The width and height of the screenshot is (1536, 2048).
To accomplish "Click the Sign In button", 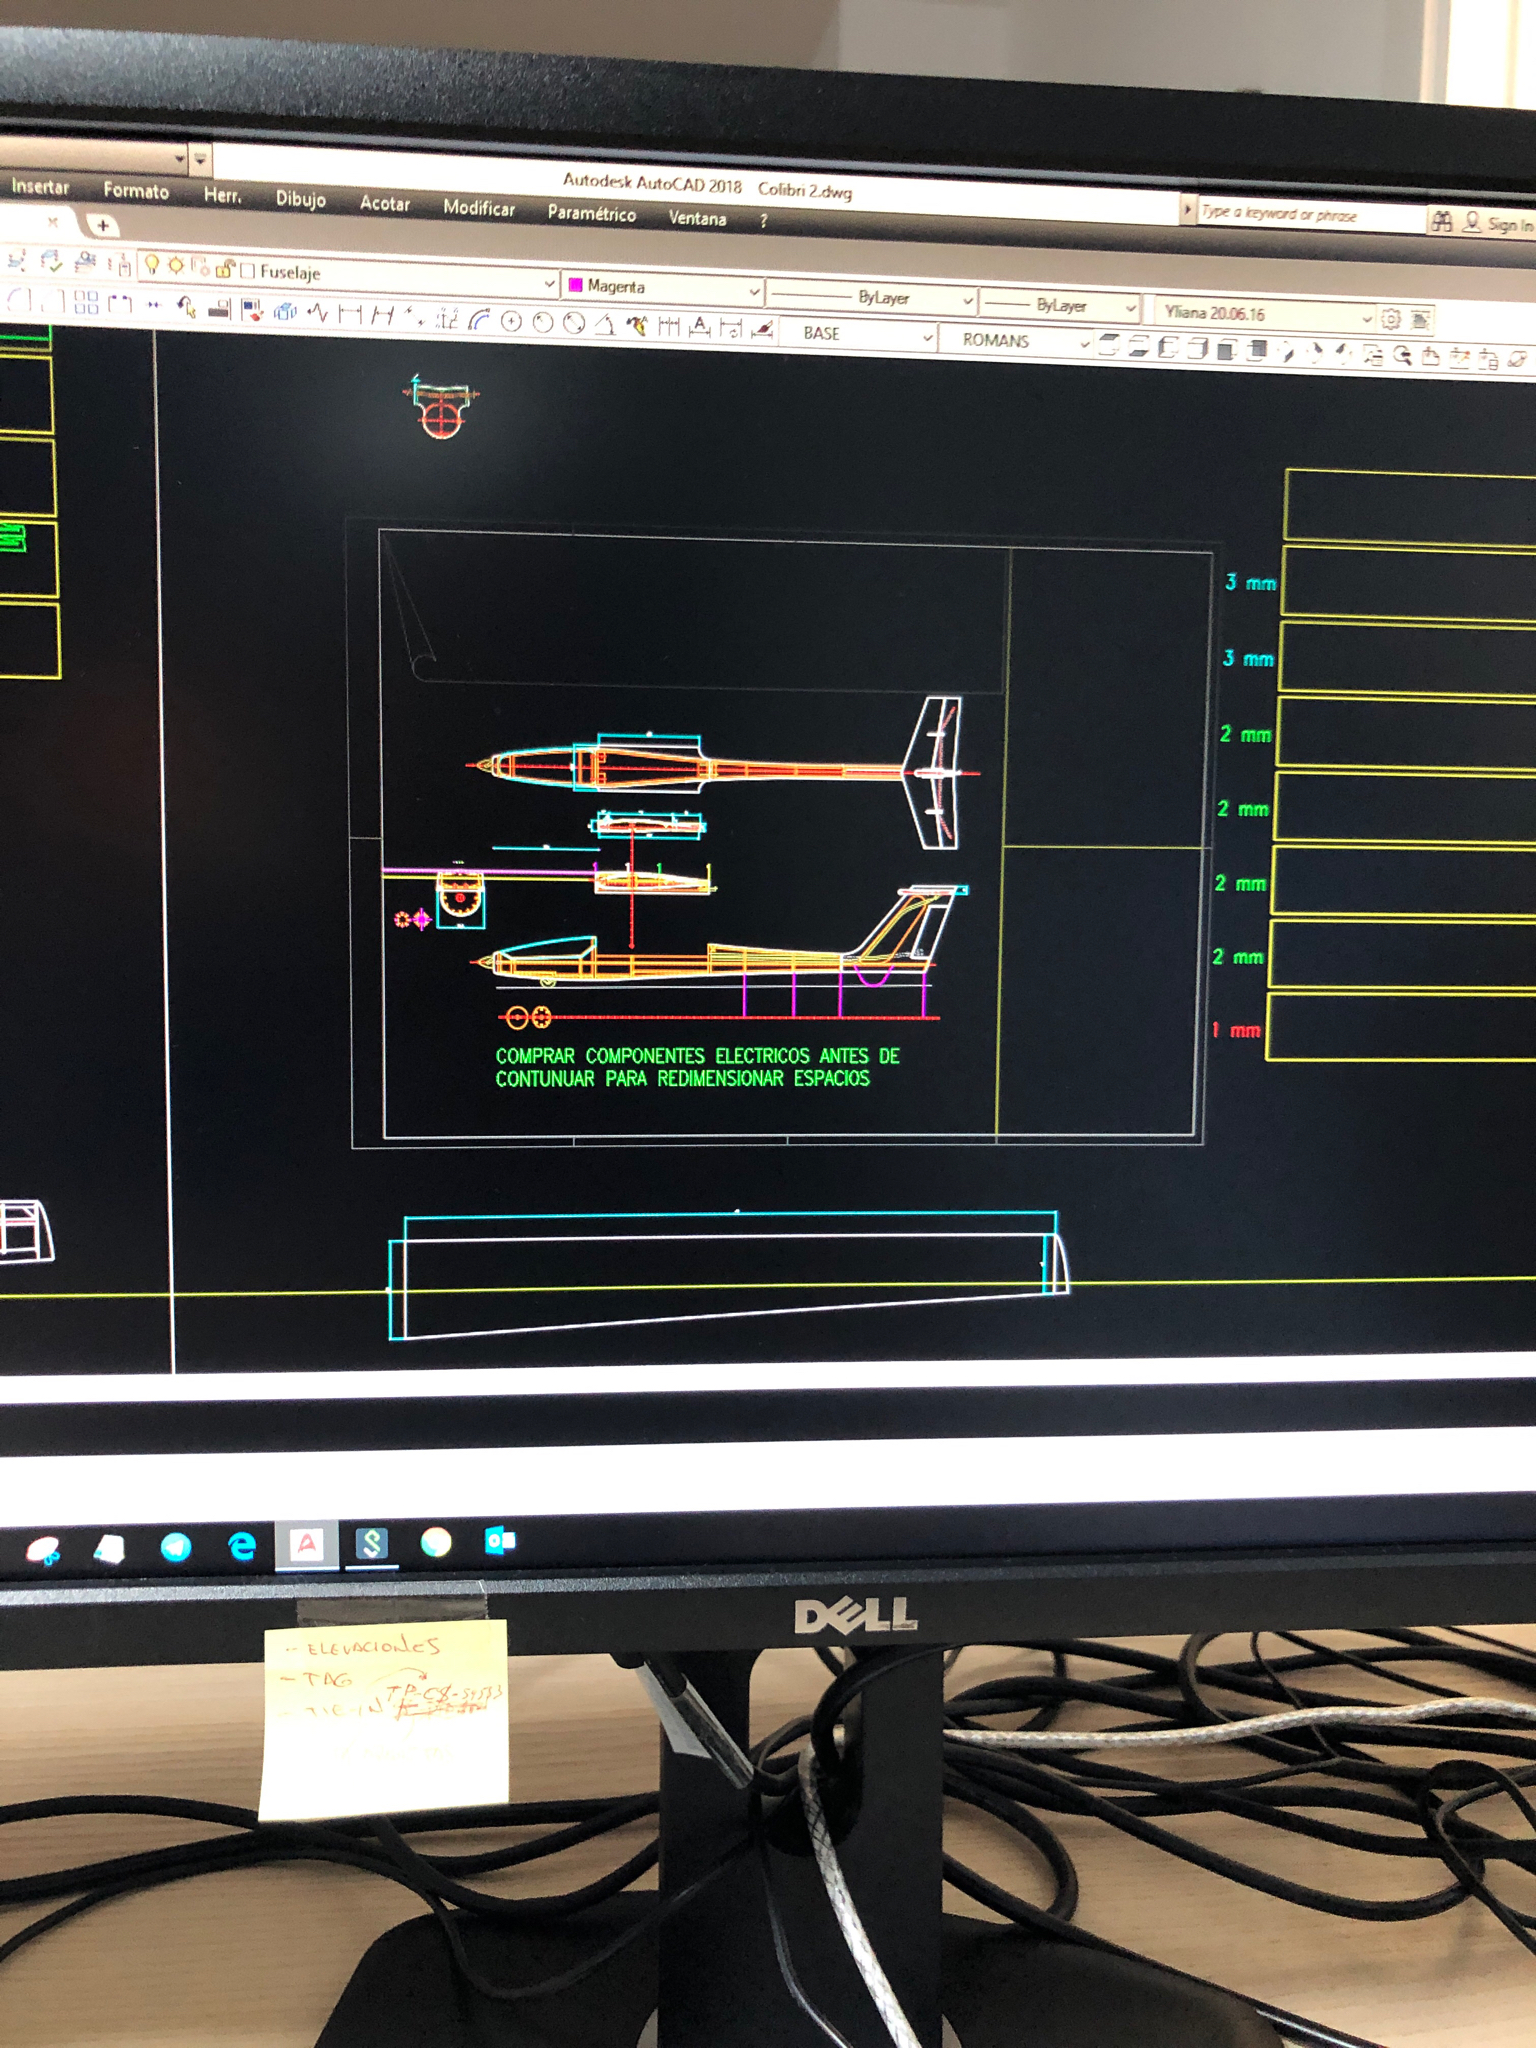I will tap(1499, 224).
